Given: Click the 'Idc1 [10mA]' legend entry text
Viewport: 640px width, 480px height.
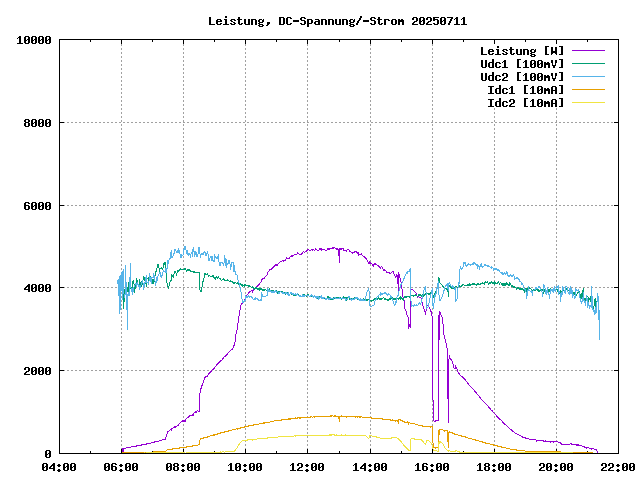Looking at the screenshot, I should pyautogui.click(x=525, y=89).
